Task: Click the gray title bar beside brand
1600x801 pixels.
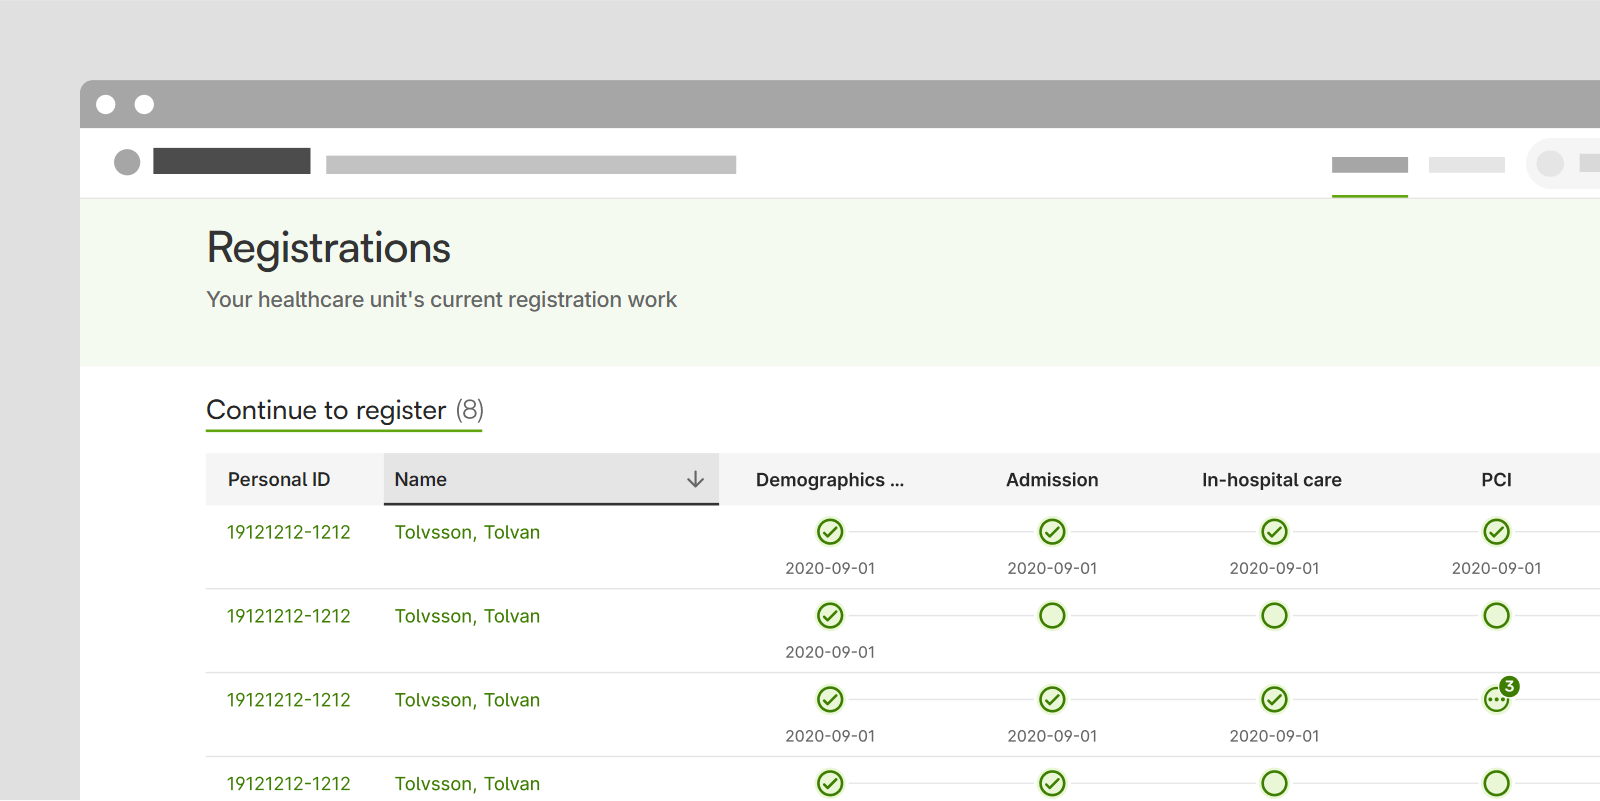Action: 531,165
